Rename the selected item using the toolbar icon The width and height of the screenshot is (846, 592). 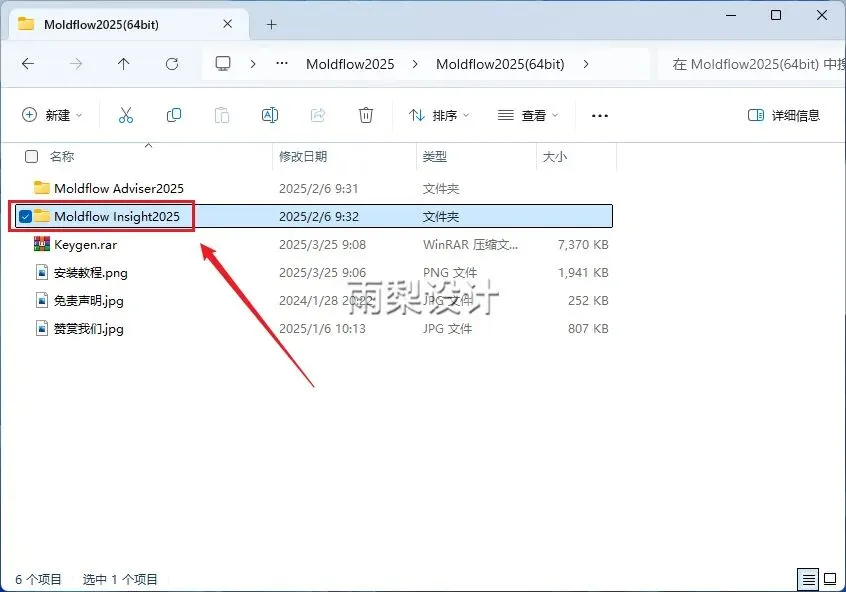pyautogui.click(x=270, y=115)
